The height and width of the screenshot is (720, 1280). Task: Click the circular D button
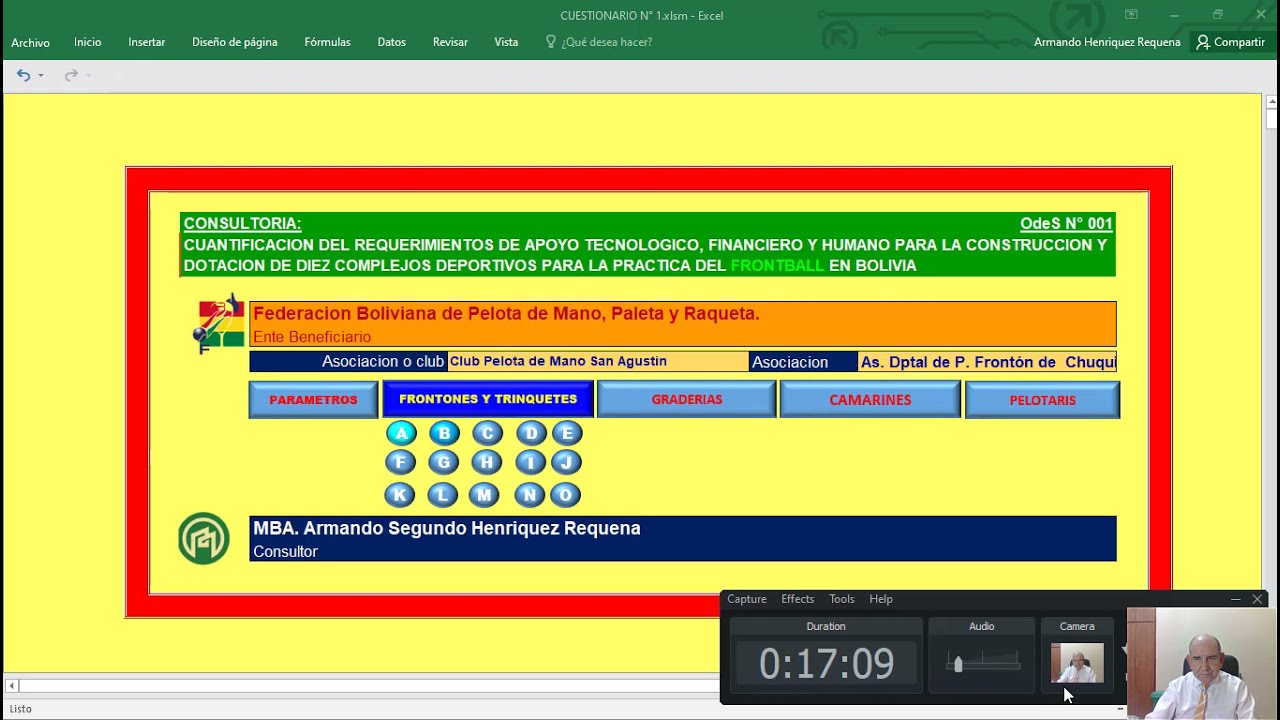[531, 433]
